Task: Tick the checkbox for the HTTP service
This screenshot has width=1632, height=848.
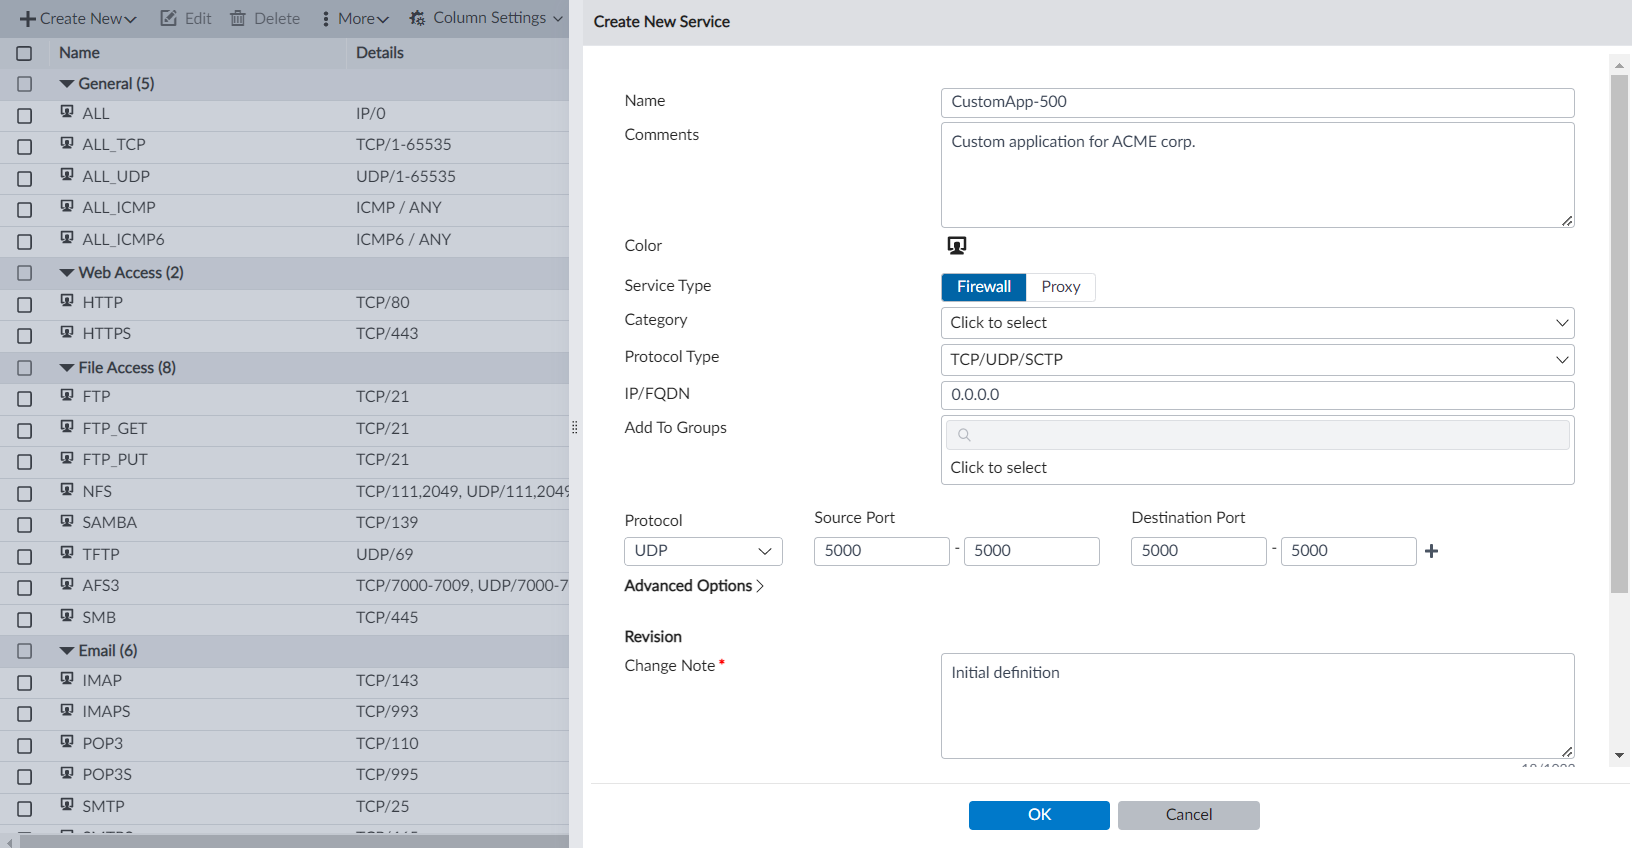Action: coord(25,304)
